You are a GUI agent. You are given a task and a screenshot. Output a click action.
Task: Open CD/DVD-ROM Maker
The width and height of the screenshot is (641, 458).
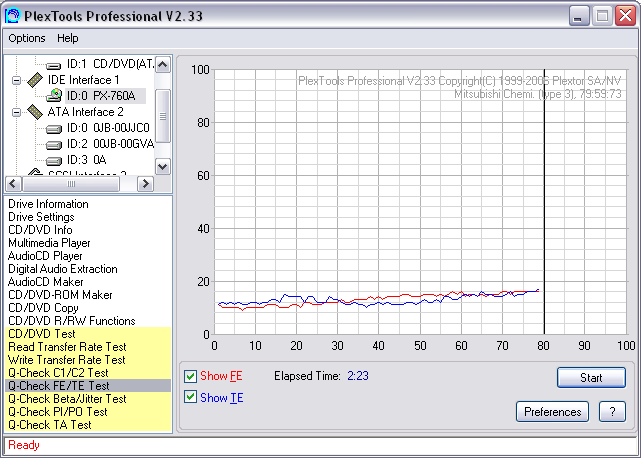point(60,295)
